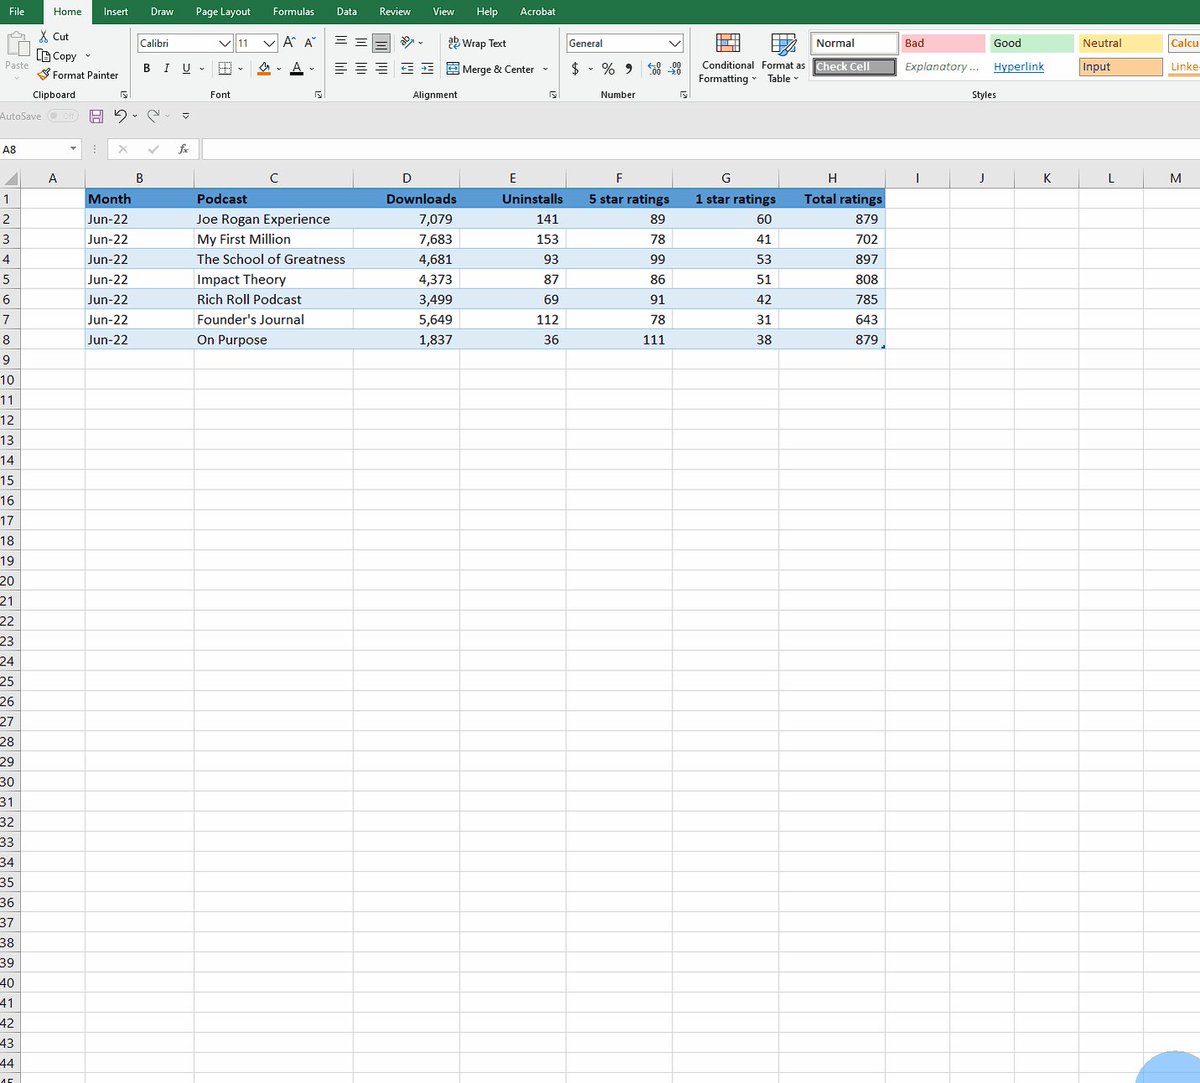Align text left
The height and width of the screenshot is (1083, 1200).
coord(341,69)
